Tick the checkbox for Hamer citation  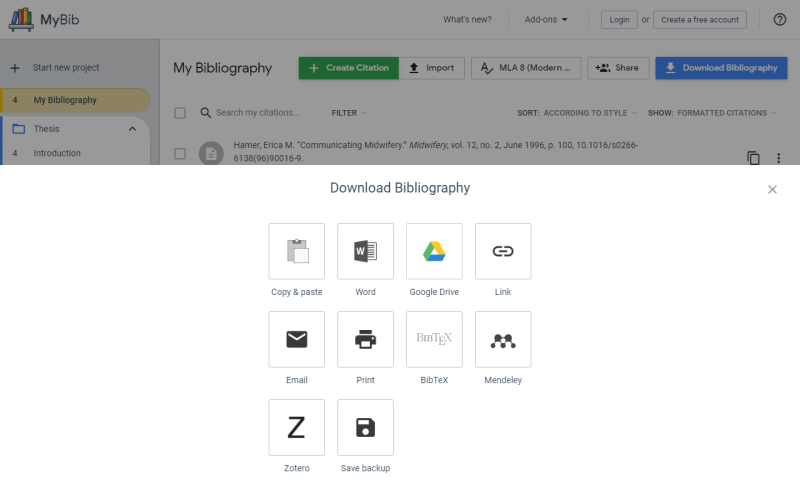pos(180,154)
